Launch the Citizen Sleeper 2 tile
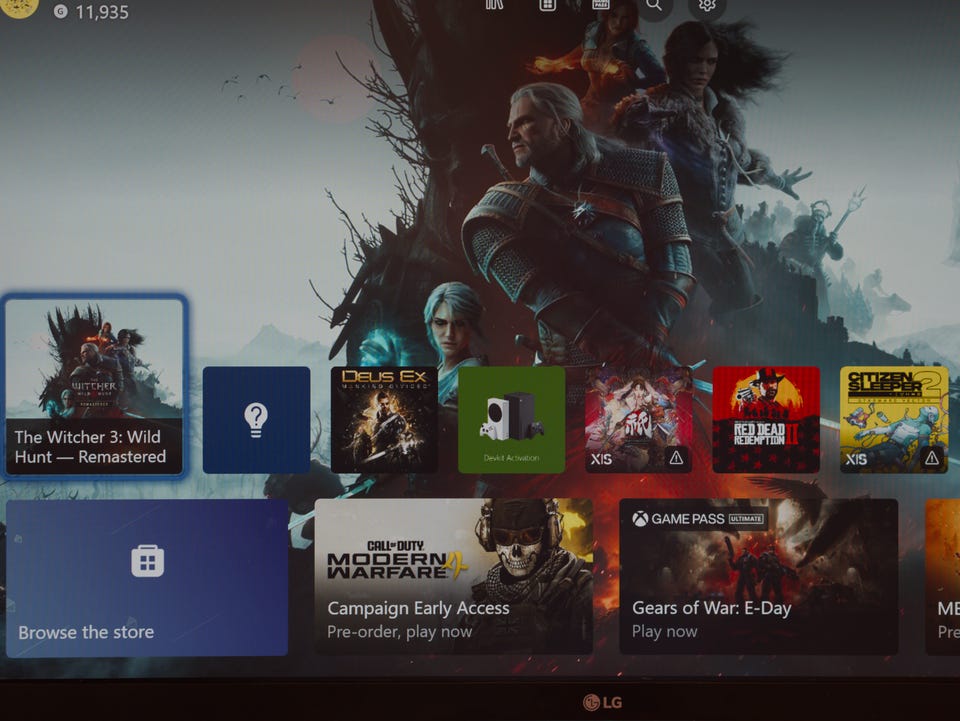 (x=894, y=420)
